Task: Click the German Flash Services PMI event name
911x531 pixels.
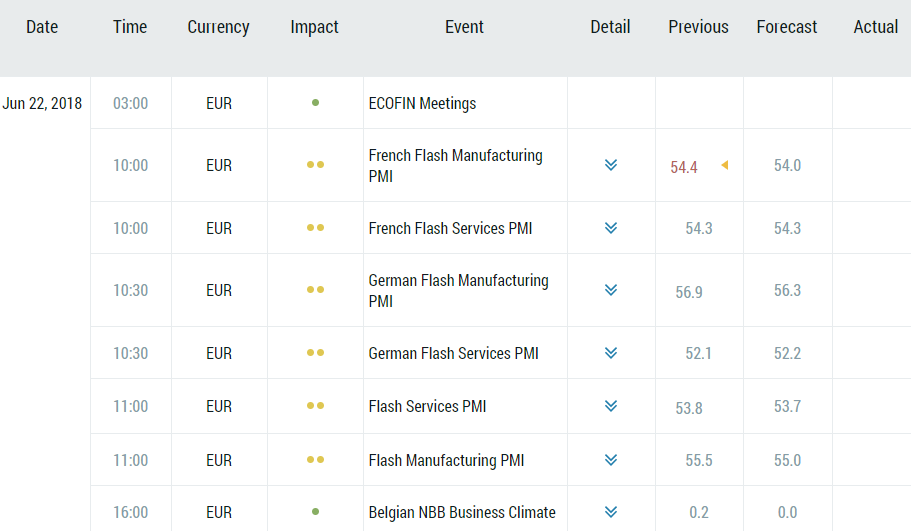Action: point(453,353)
